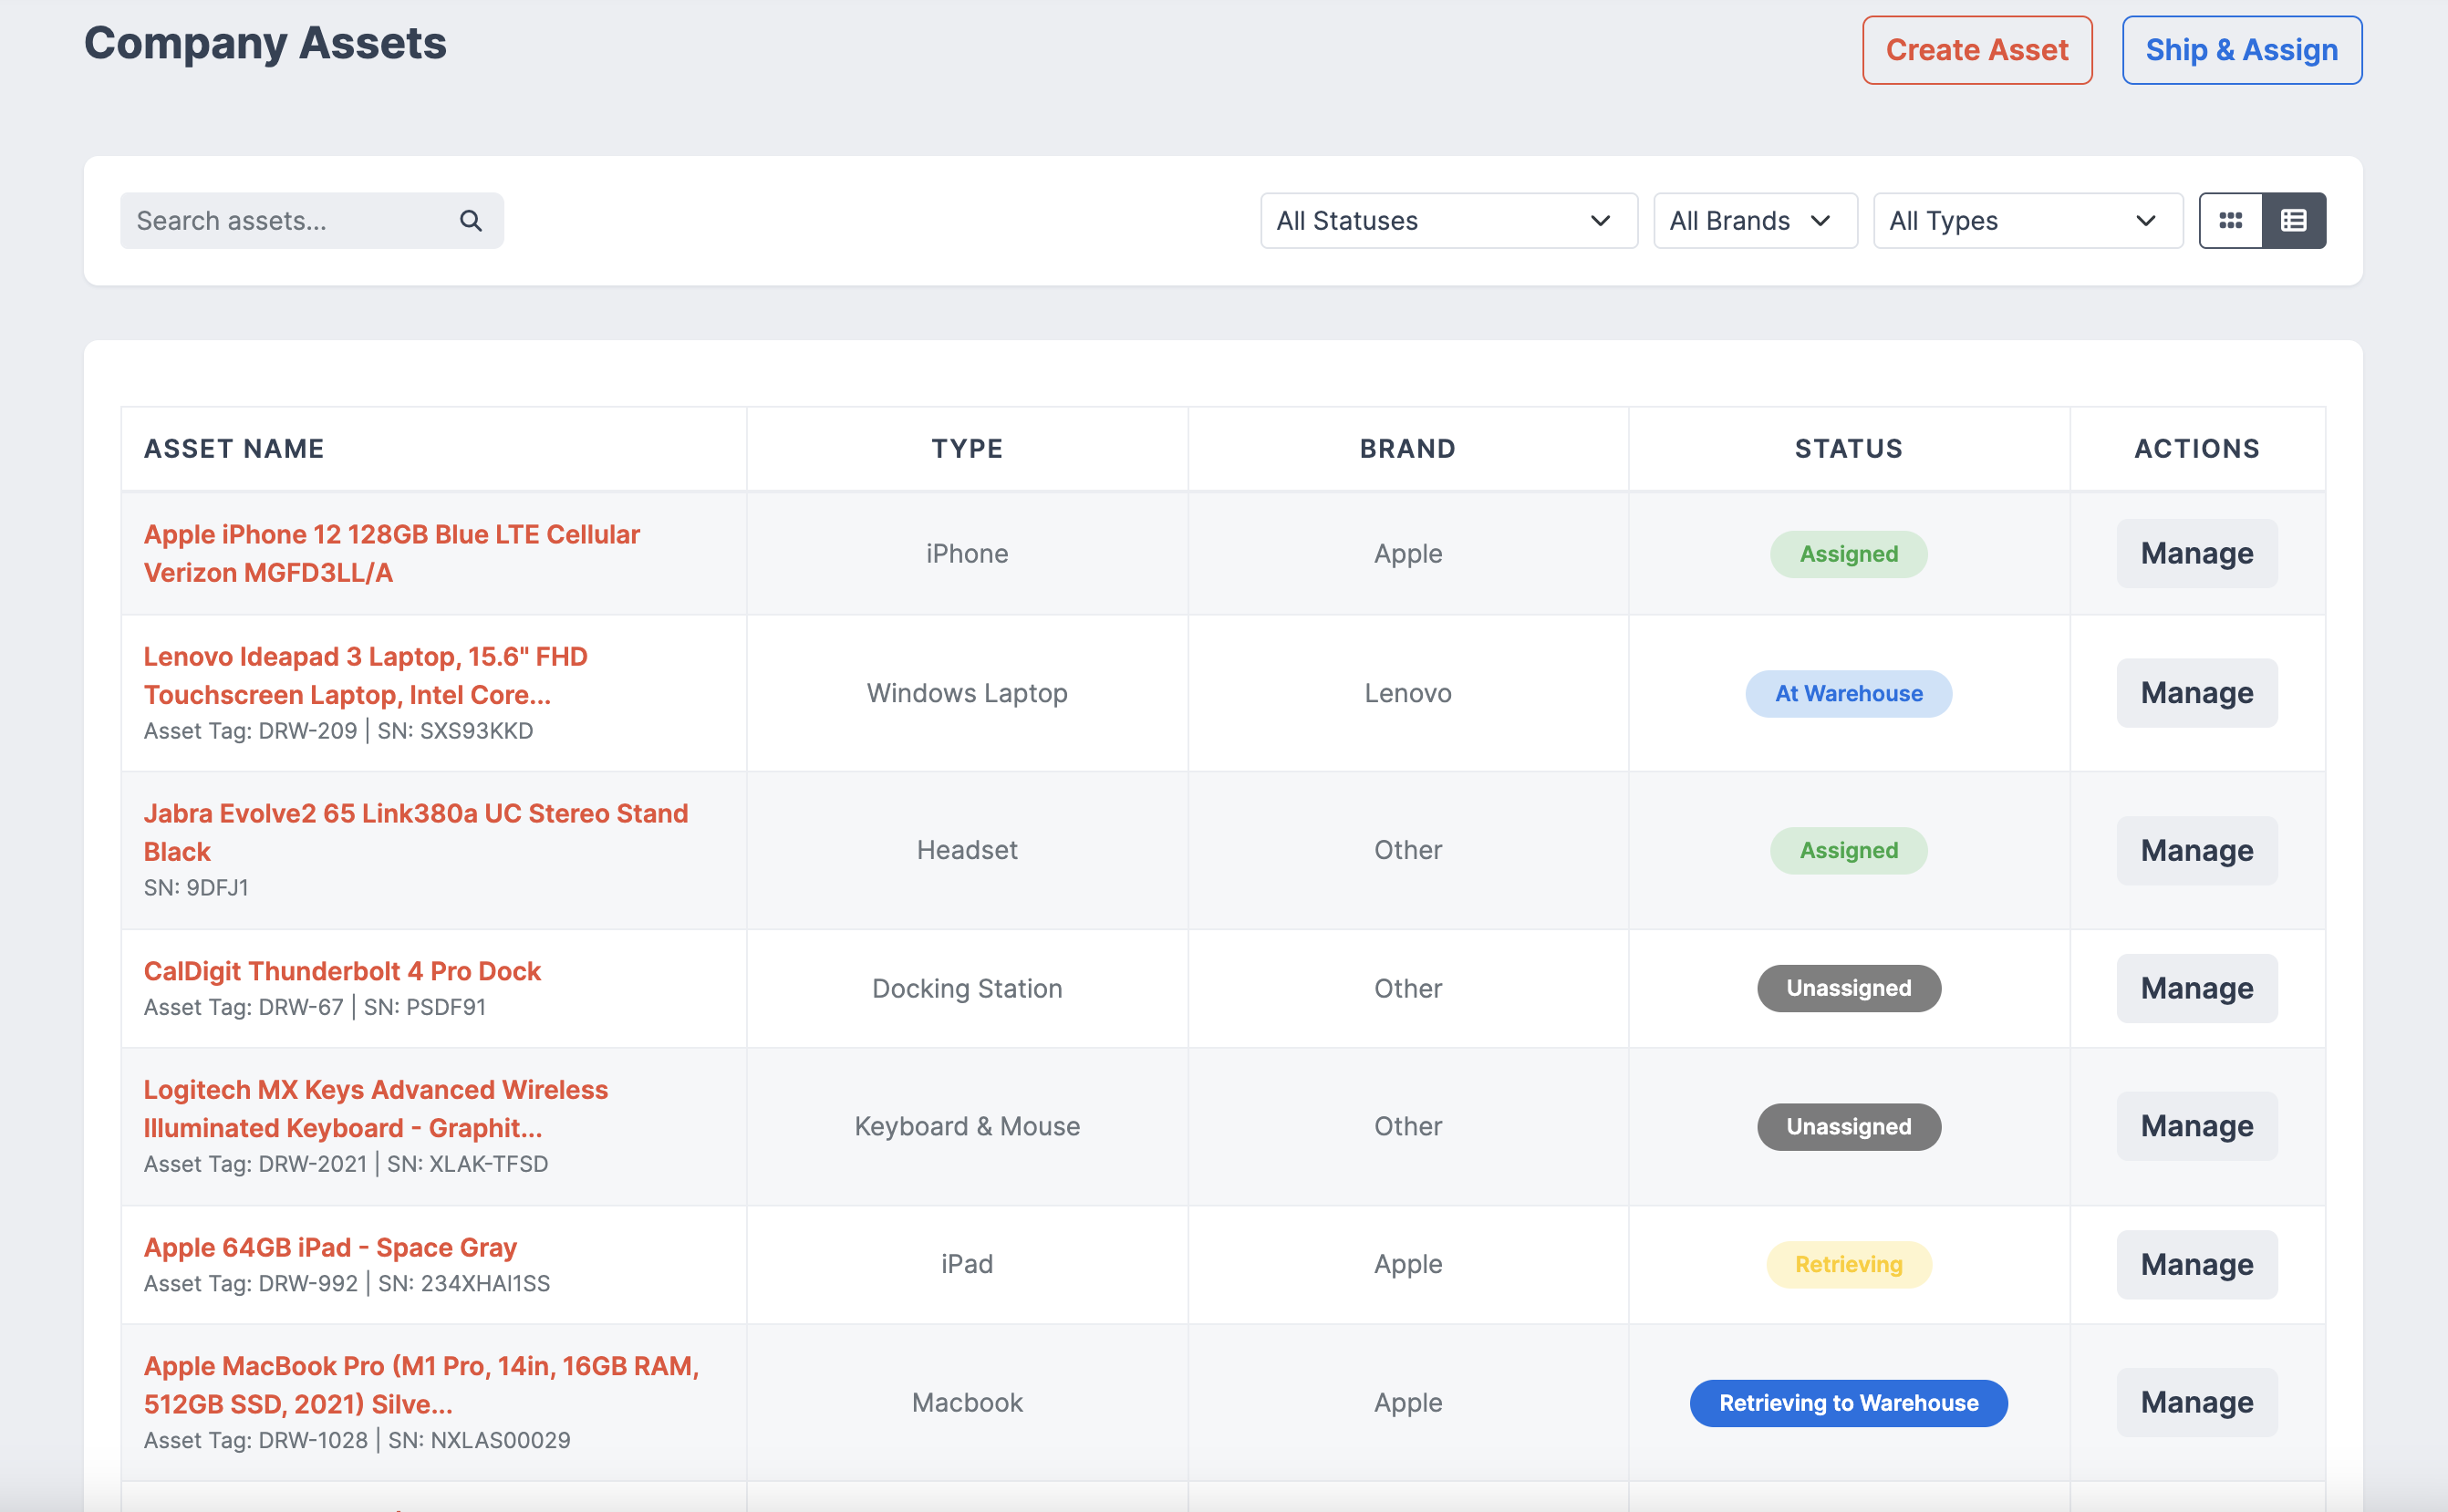Open Apple iPhone 12 128GB Blue link

(391, 553)
